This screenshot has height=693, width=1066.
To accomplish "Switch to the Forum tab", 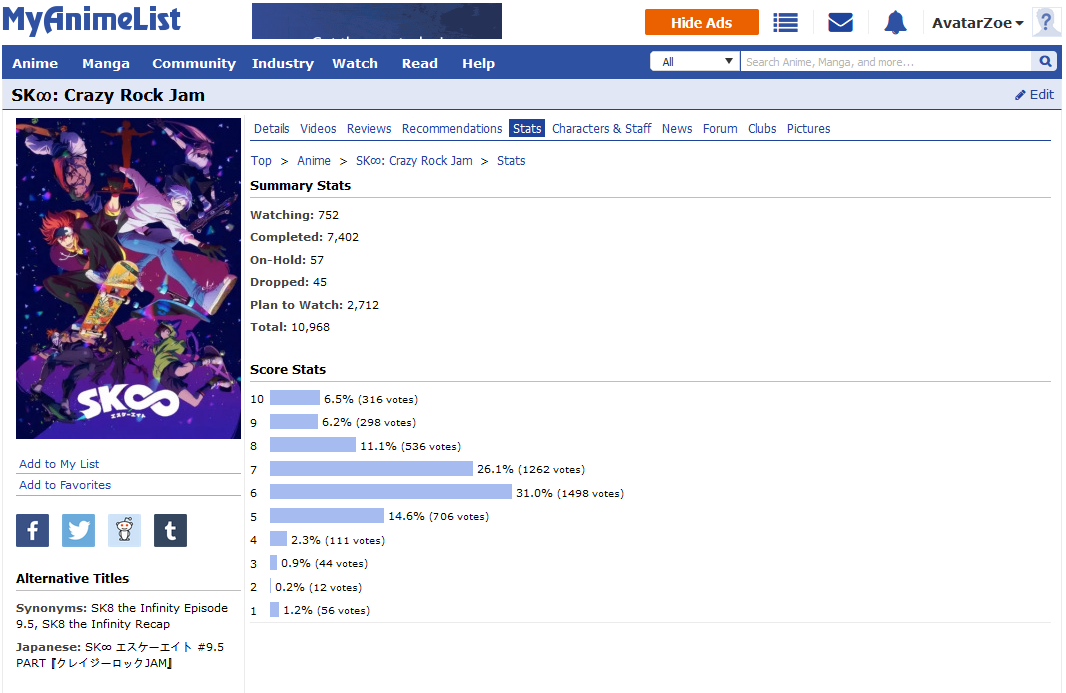I will pyautogui.click(x=720, y=129).
